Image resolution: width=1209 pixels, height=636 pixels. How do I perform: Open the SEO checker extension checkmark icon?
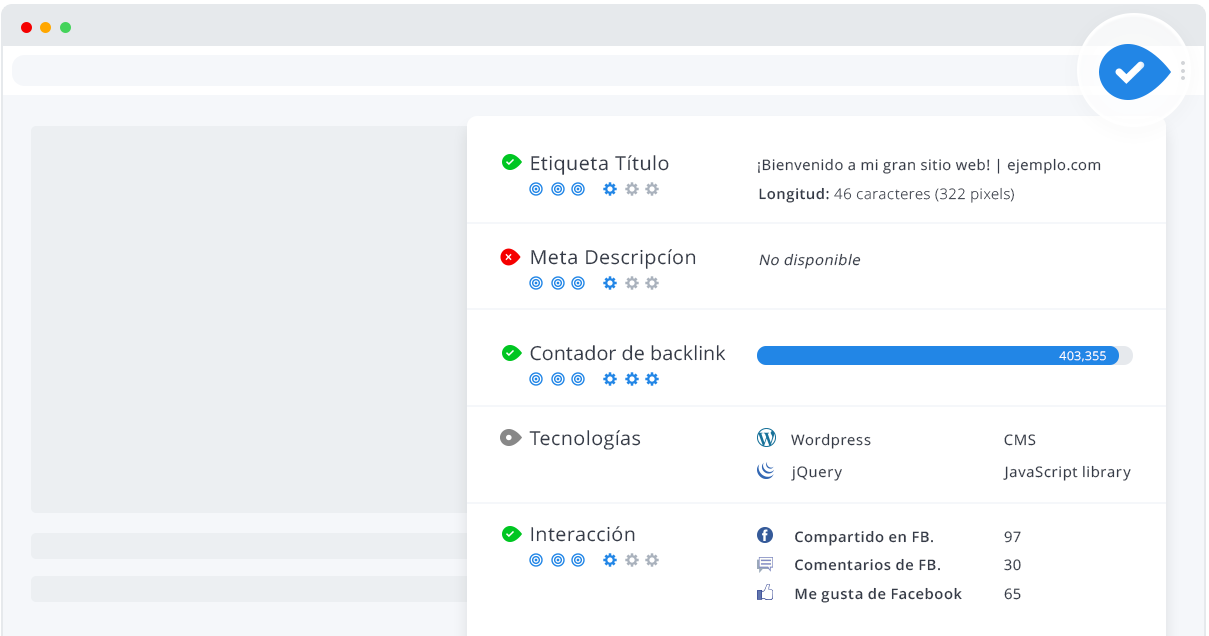[1133, 71]
